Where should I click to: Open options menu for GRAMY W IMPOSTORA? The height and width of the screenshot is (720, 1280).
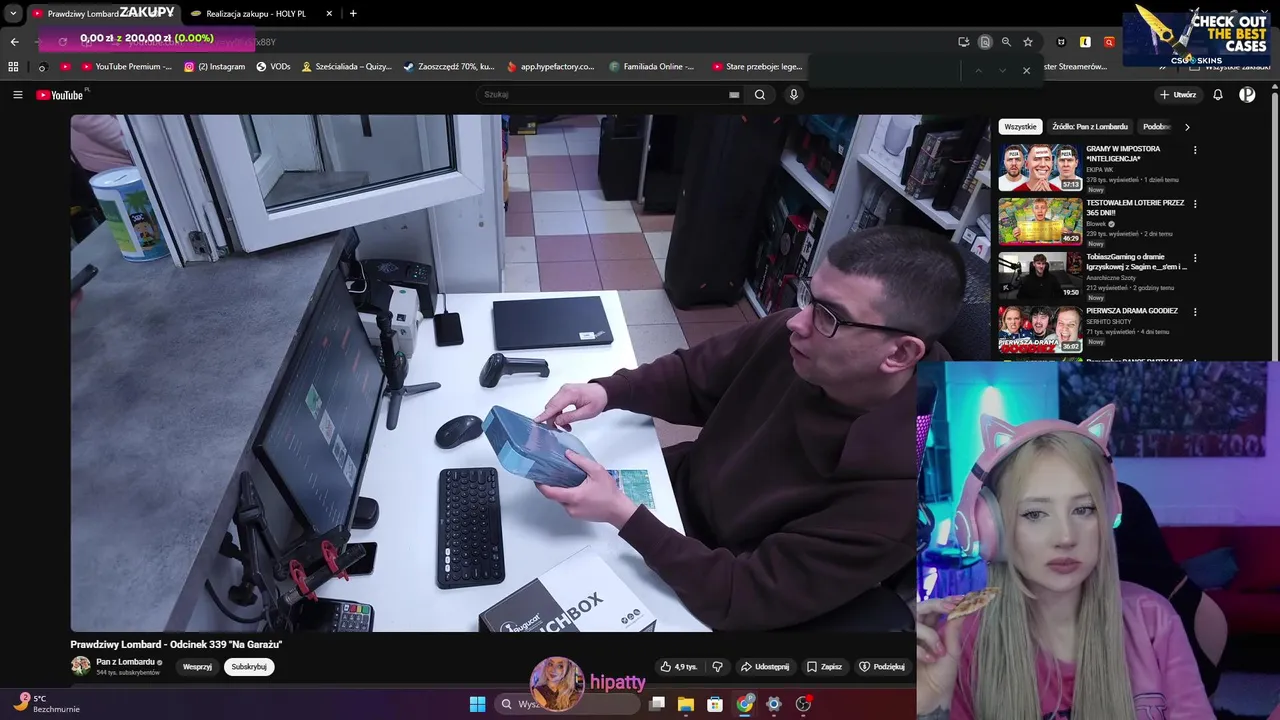tap(1195, 150)
